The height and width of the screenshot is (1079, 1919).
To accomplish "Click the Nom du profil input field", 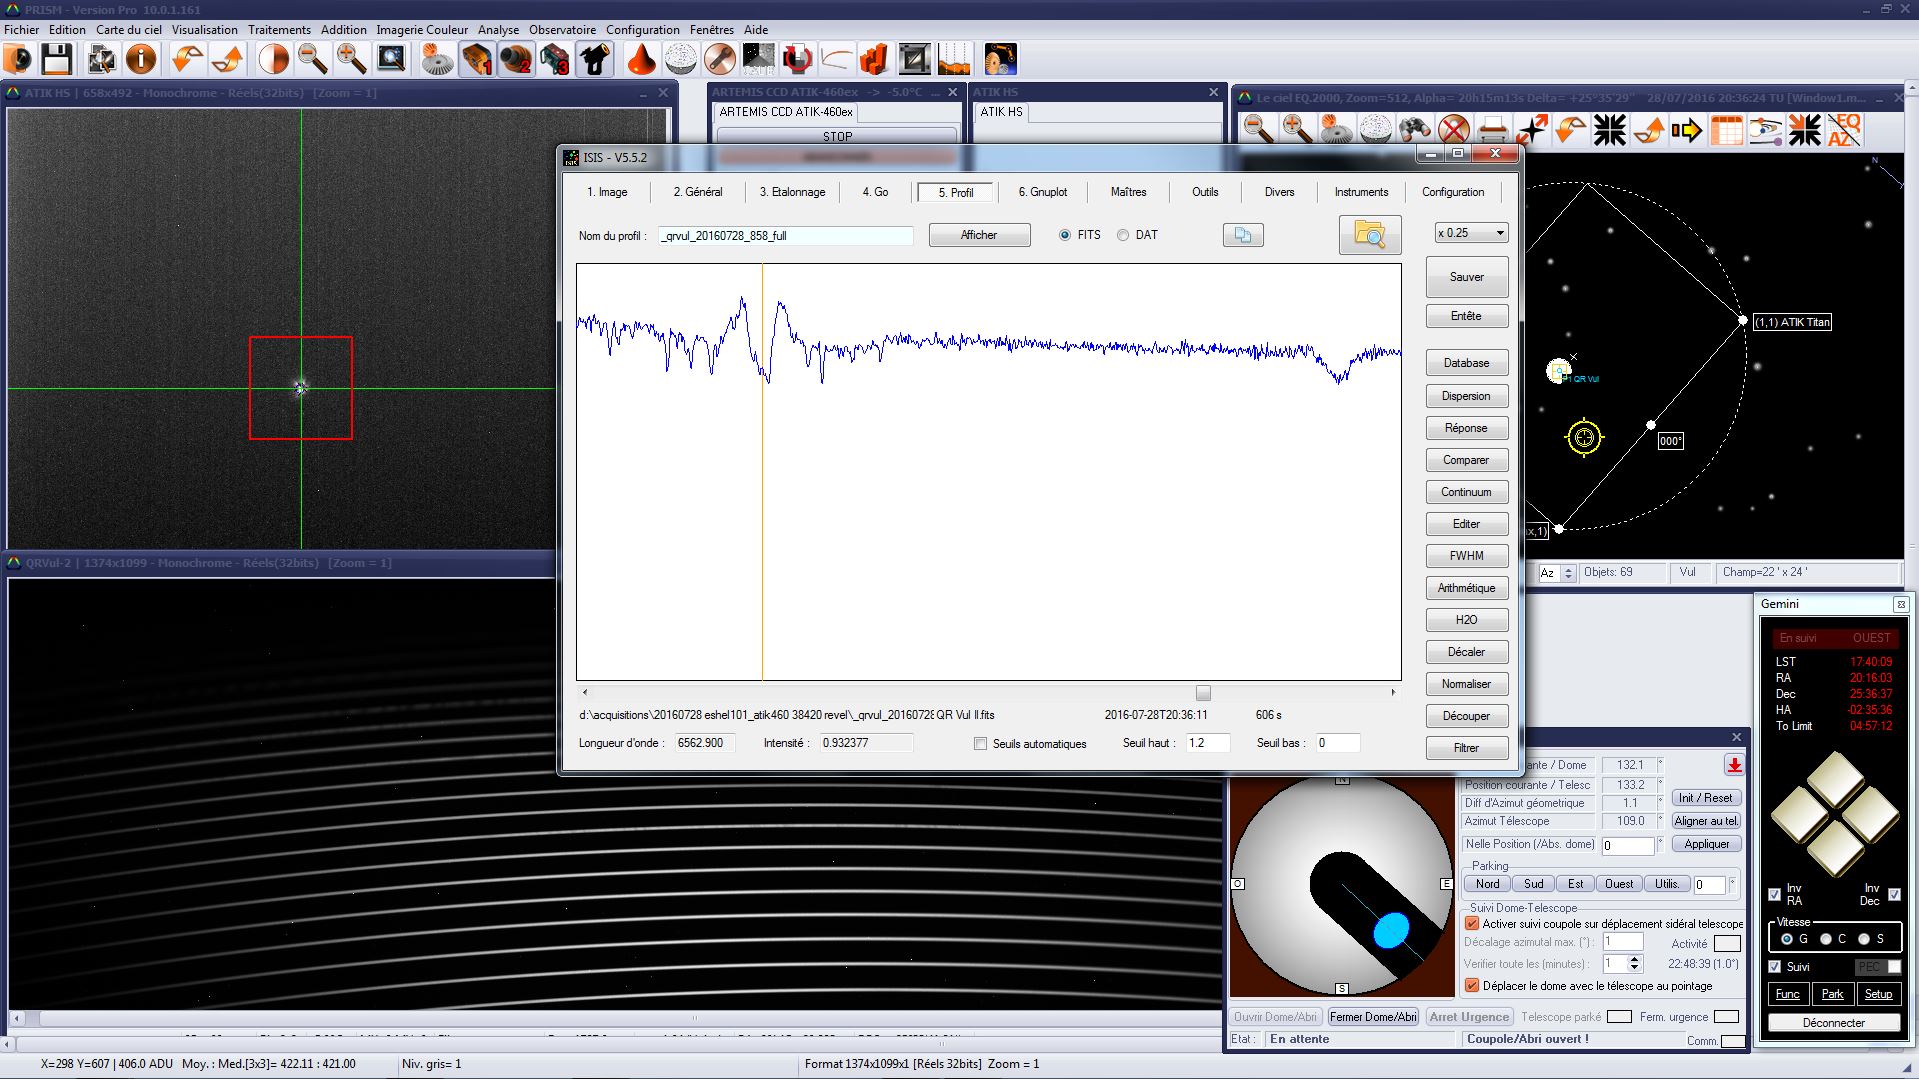I will click(786, 236).
